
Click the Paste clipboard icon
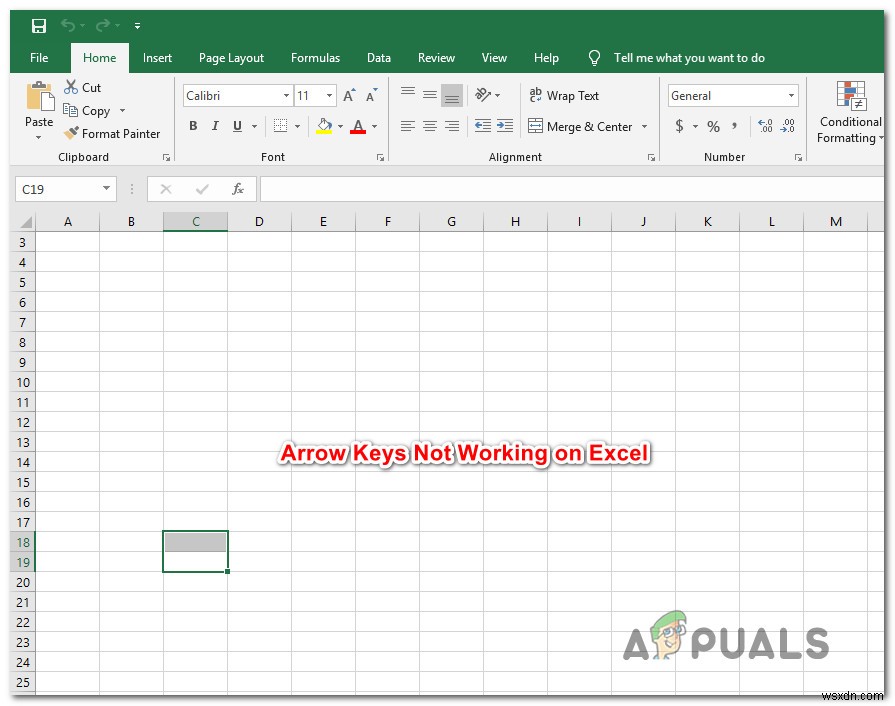point(39,96)
